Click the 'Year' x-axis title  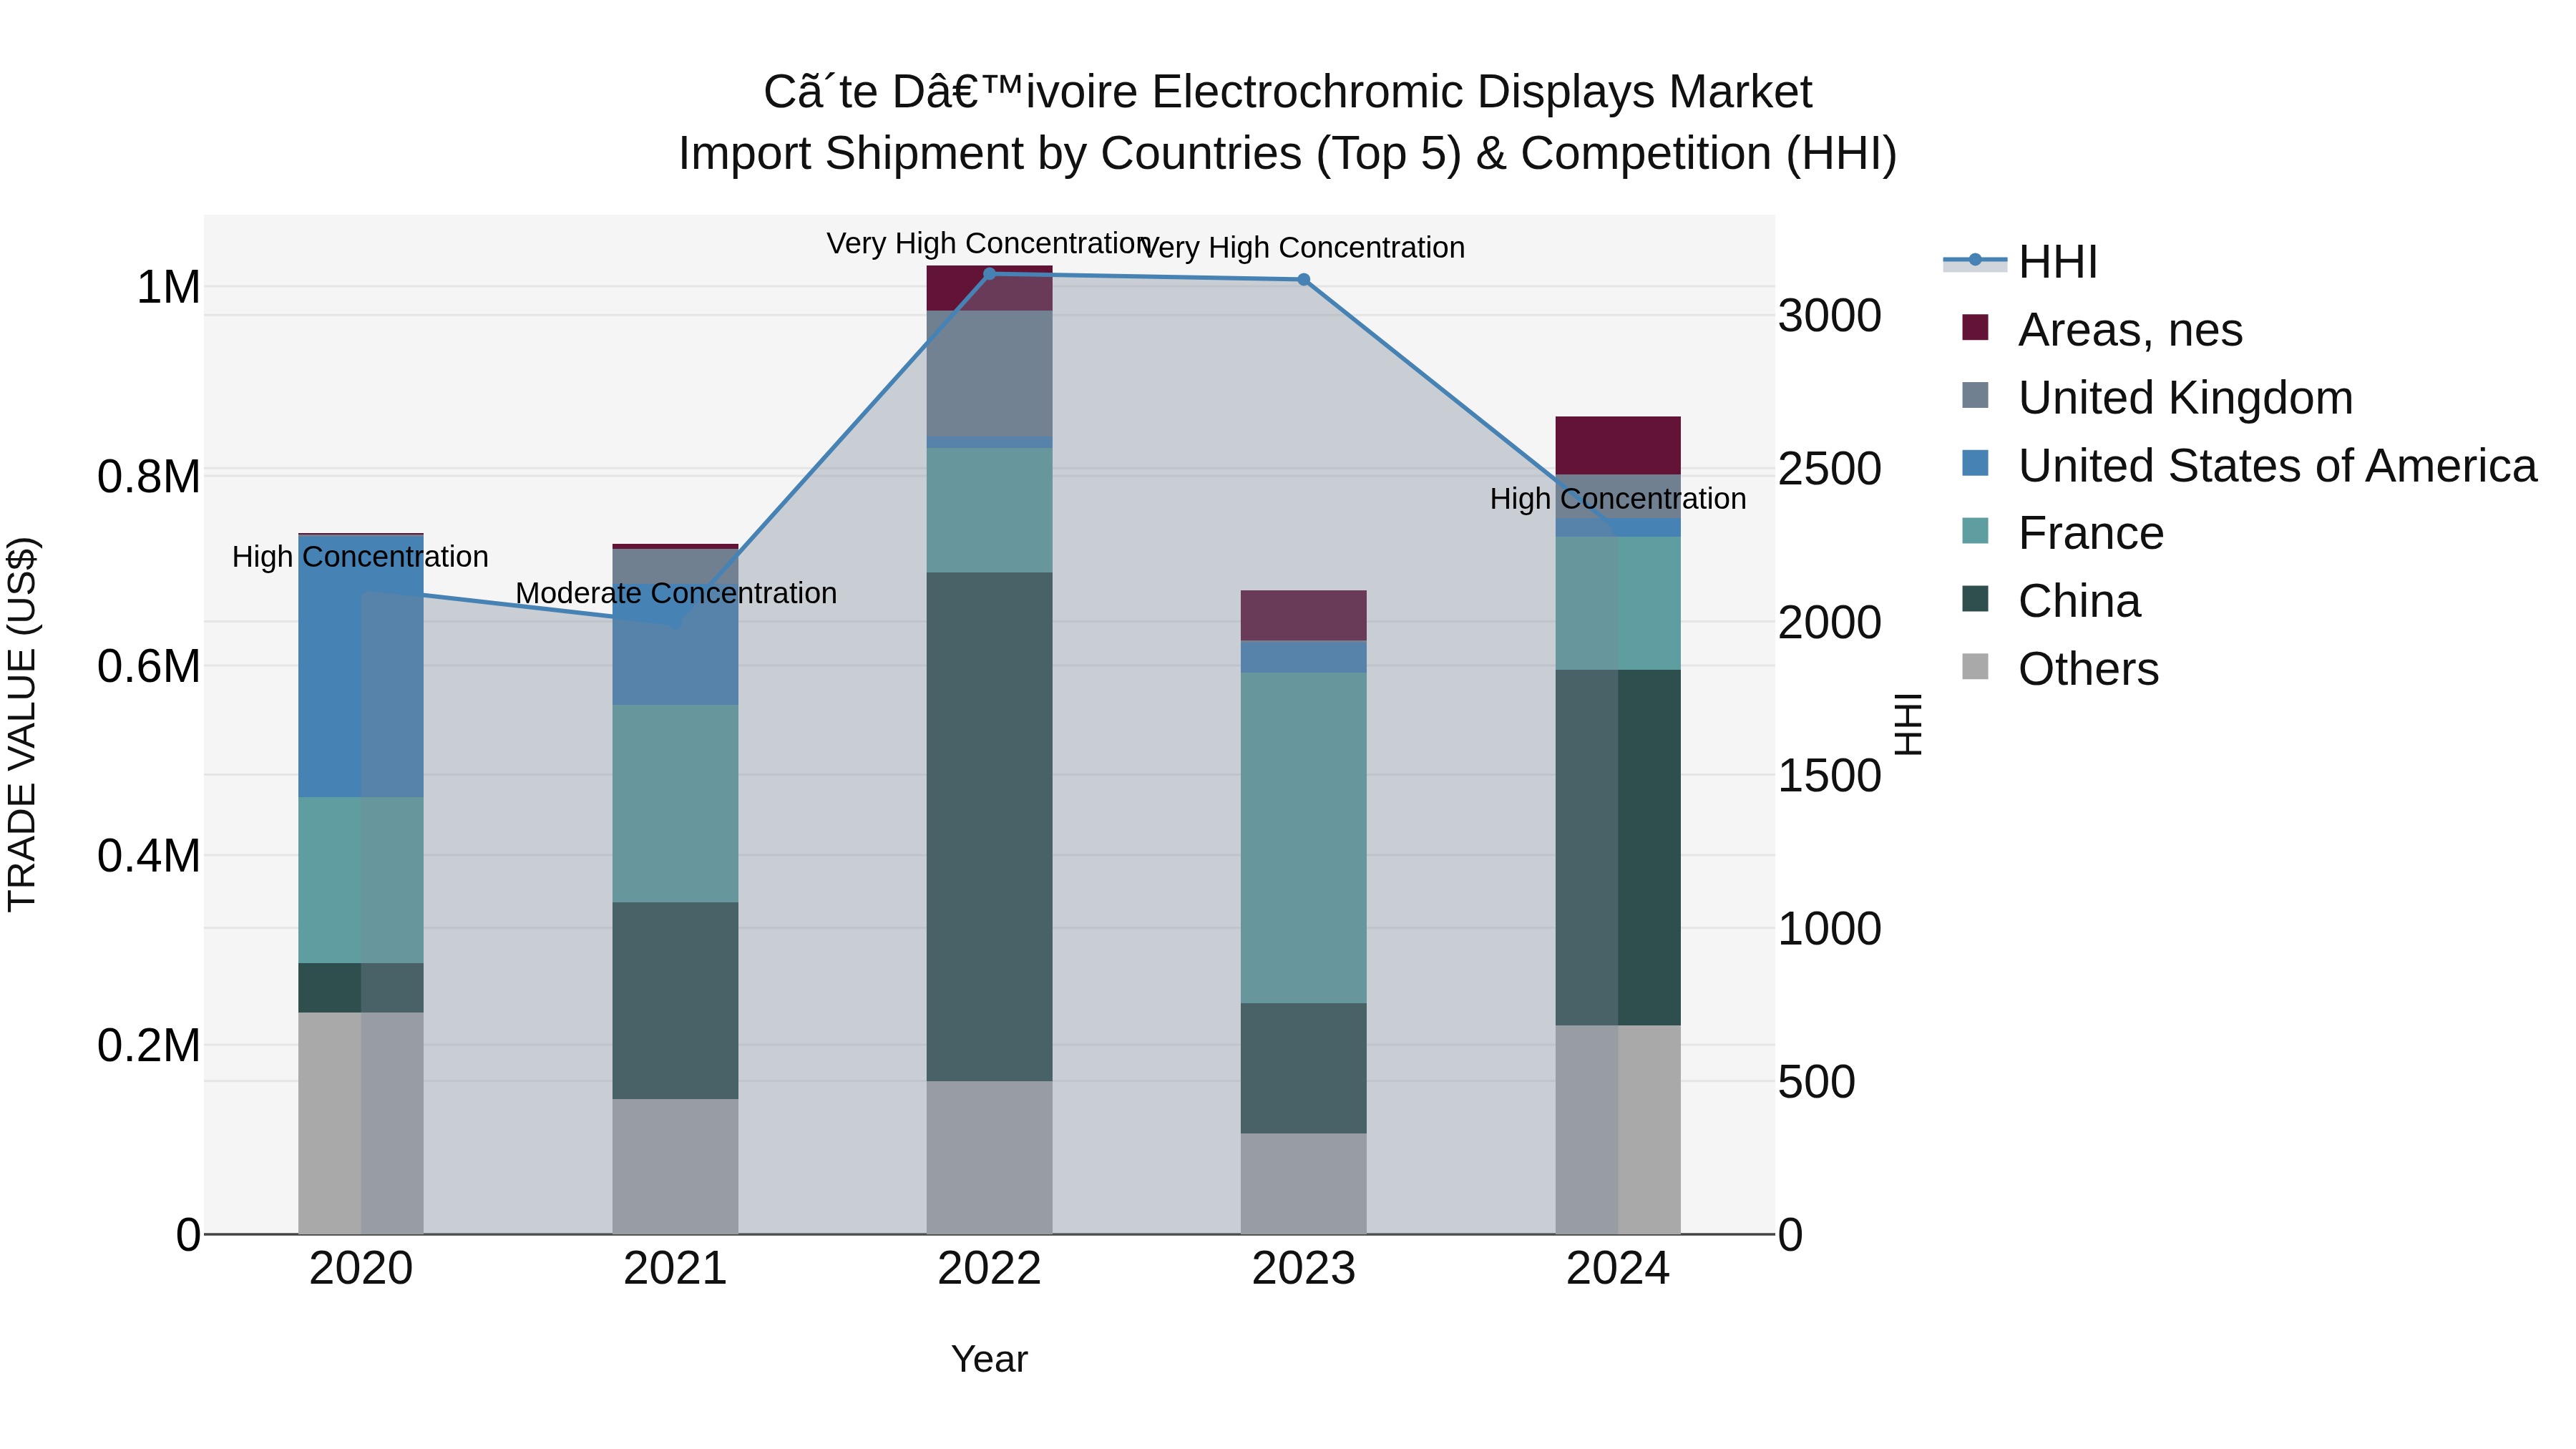pos(990,1359)
